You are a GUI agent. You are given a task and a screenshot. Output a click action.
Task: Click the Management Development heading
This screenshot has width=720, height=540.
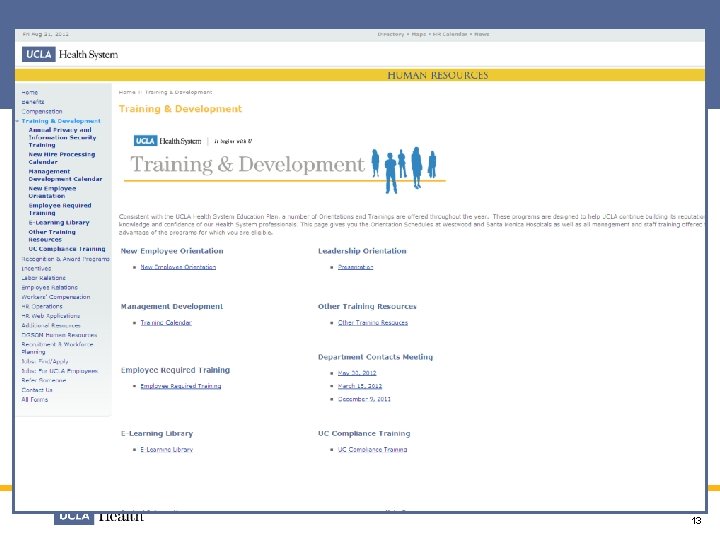(172, 307)
